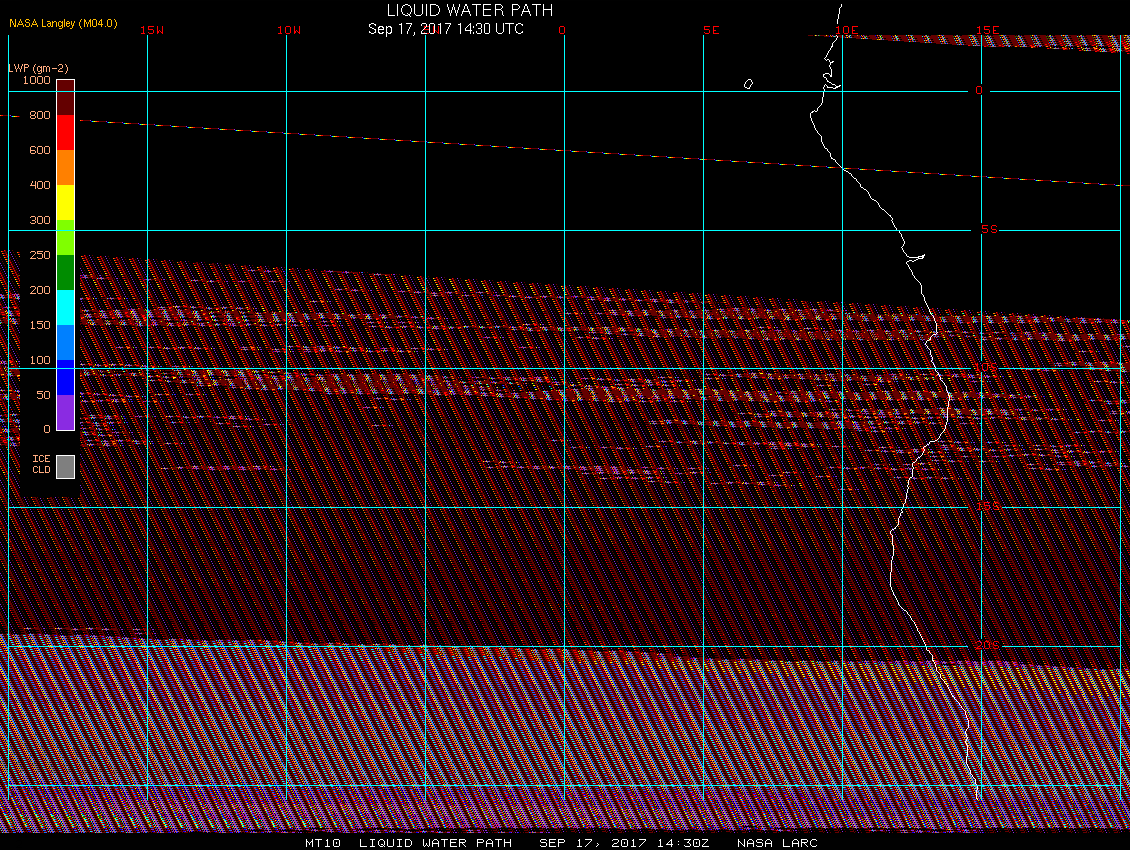Click the 'LWP (gm-2)' legend heading
This screenshot has width=1130, height=850.
(x=38, y=68)
